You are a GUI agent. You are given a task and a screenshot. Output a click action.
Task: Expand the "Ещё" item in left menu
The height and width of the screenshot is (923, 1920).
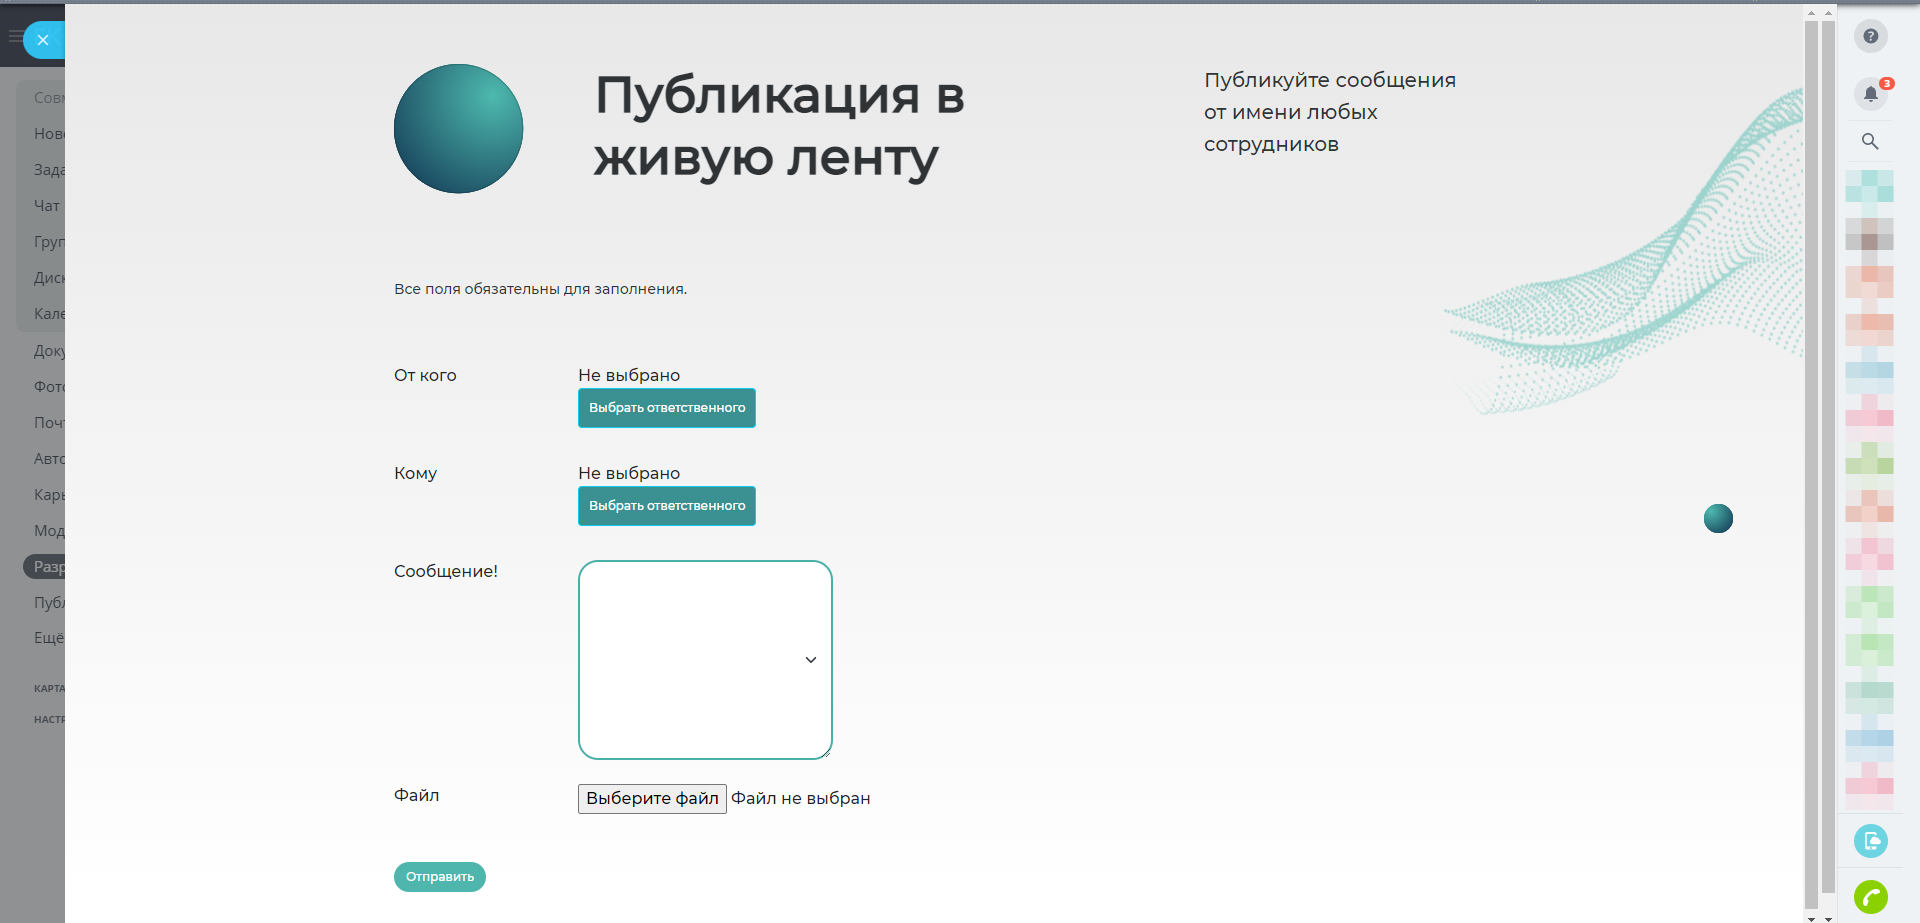click(48, 638)
